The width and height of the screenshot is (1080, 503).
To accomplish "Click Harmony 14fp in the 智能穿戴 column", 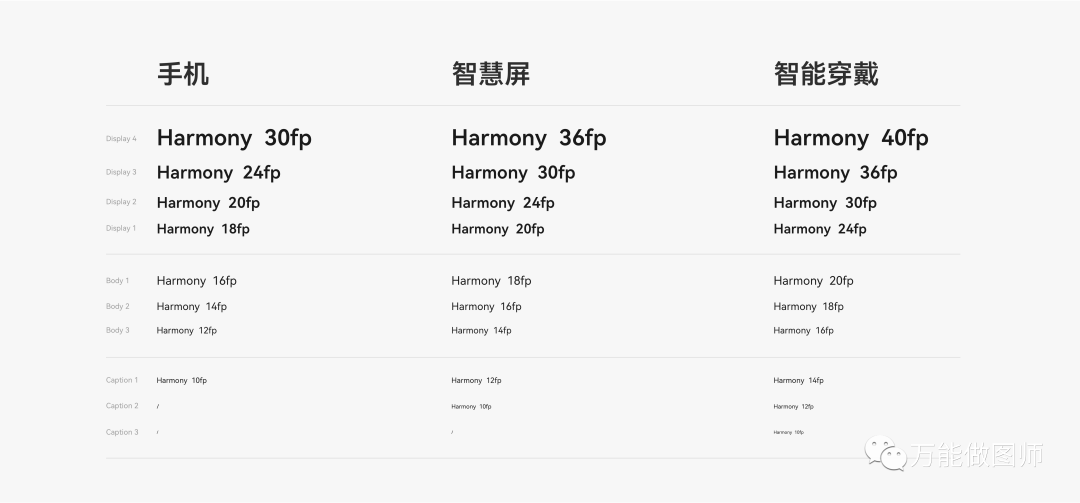I will [798, 380].
